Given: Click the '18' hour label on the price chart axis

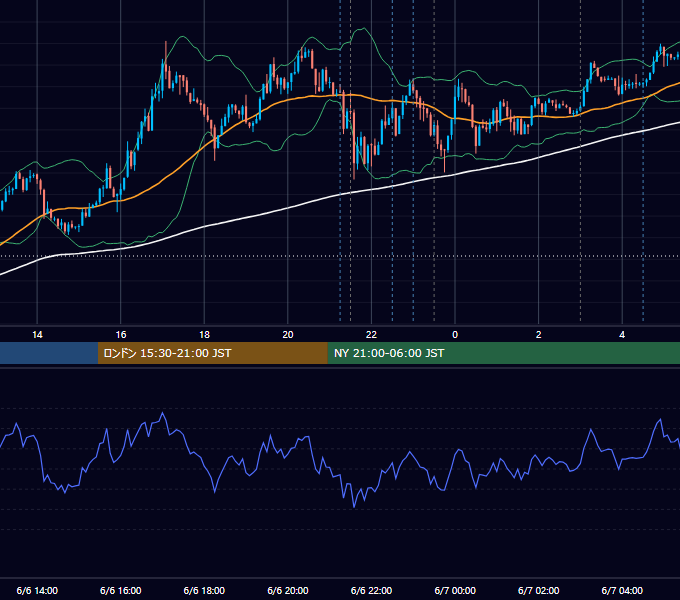Looking at the screenshot, I should tap(204, 335).
